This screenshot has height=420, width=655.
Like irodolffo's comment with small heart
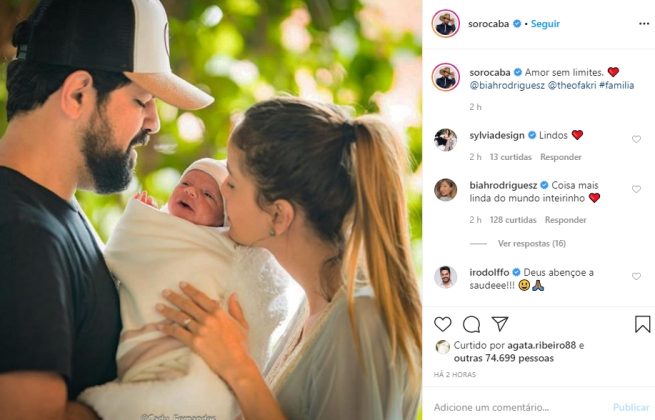coord(636,276)
